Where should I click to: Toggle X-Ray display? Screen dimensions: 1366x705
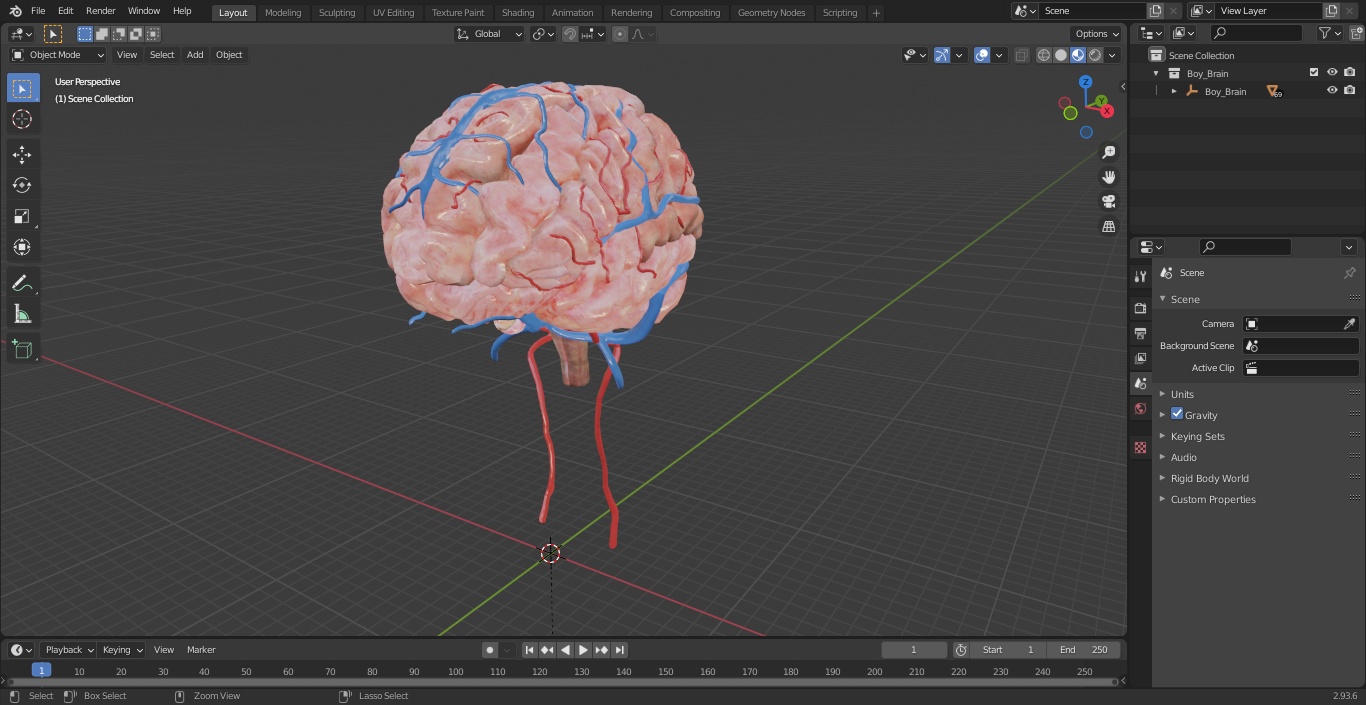point(1021,55)
